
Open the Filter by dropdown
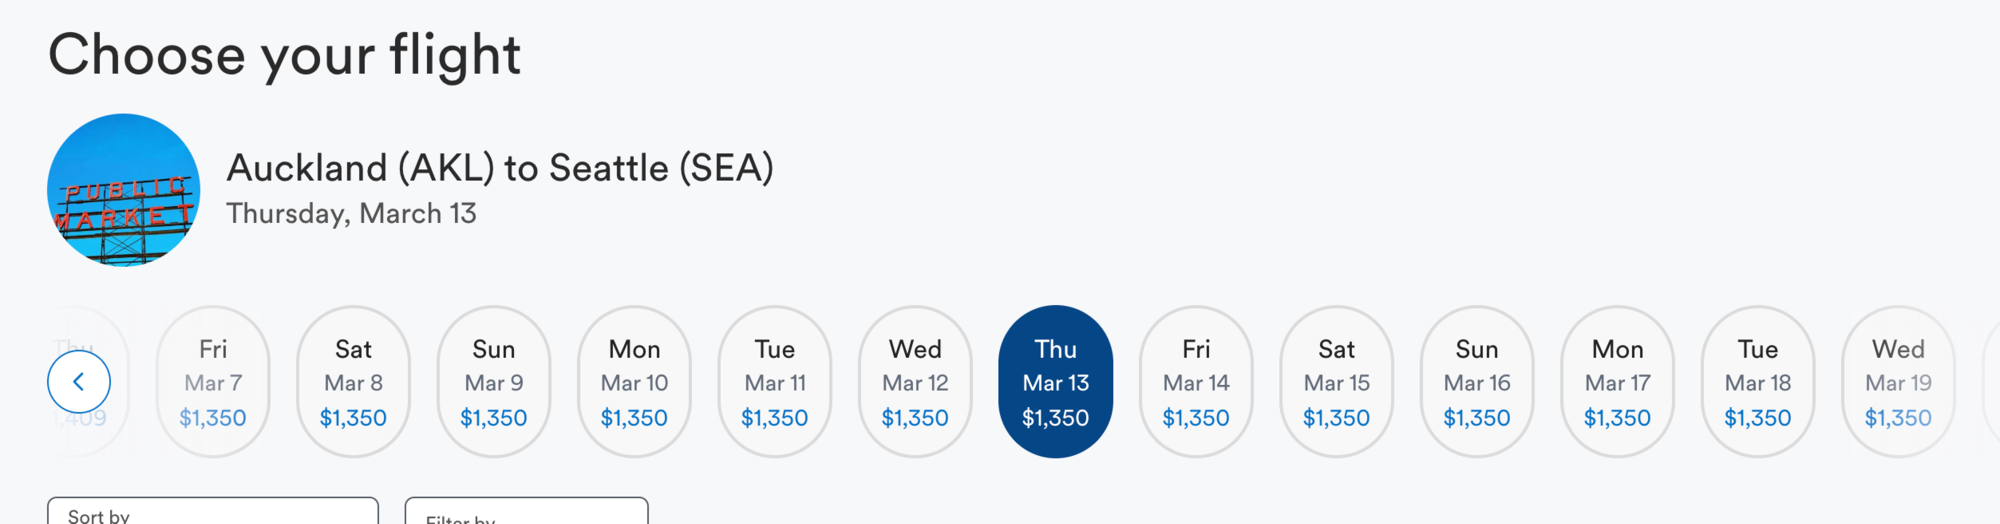coord(526,514)
